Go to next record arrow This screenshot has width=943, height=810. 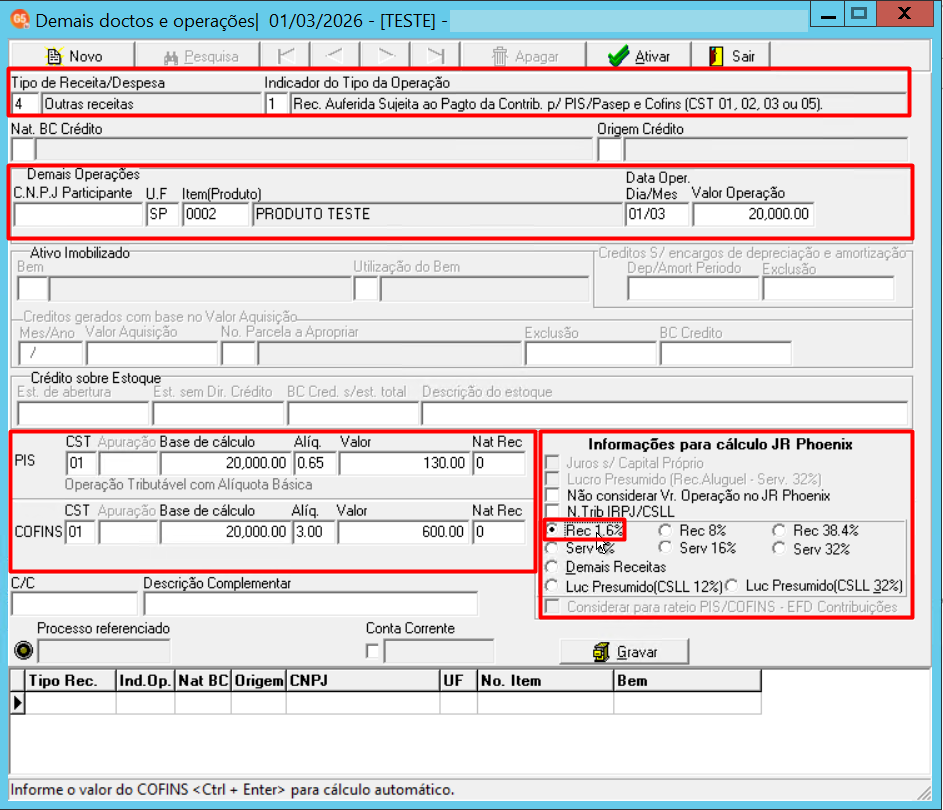386,56
